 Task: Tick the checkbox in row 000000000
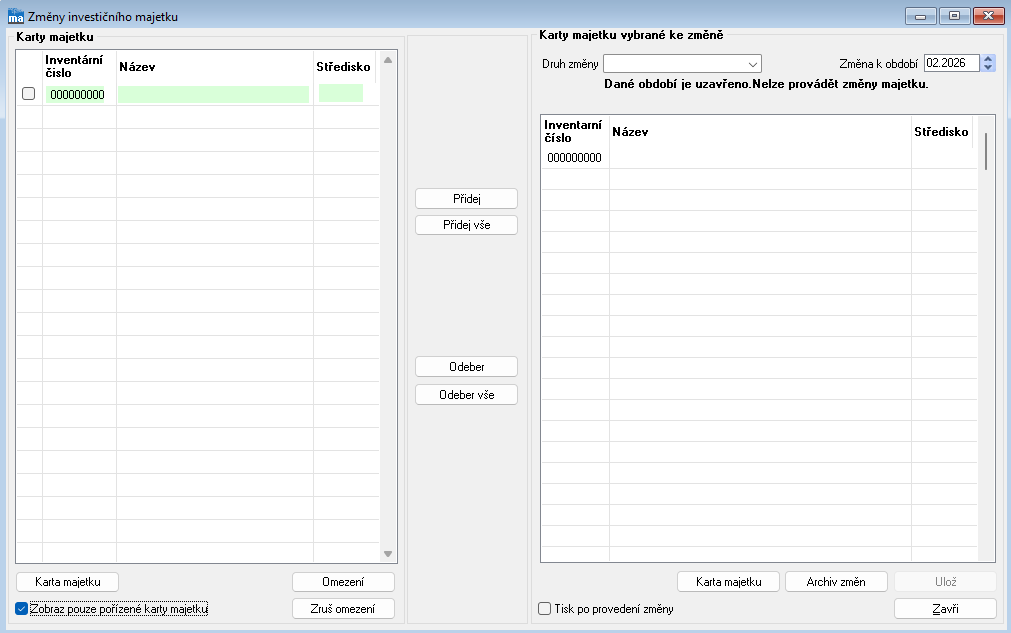click(28, 93)
